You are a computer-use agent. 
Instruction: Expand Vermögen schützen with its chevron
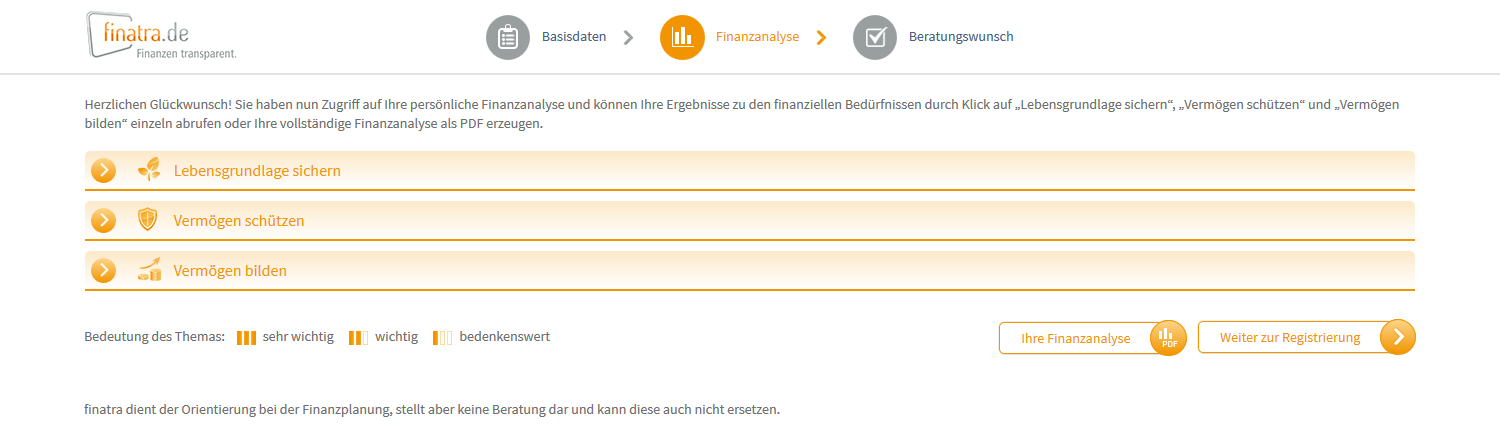(104, 220)
